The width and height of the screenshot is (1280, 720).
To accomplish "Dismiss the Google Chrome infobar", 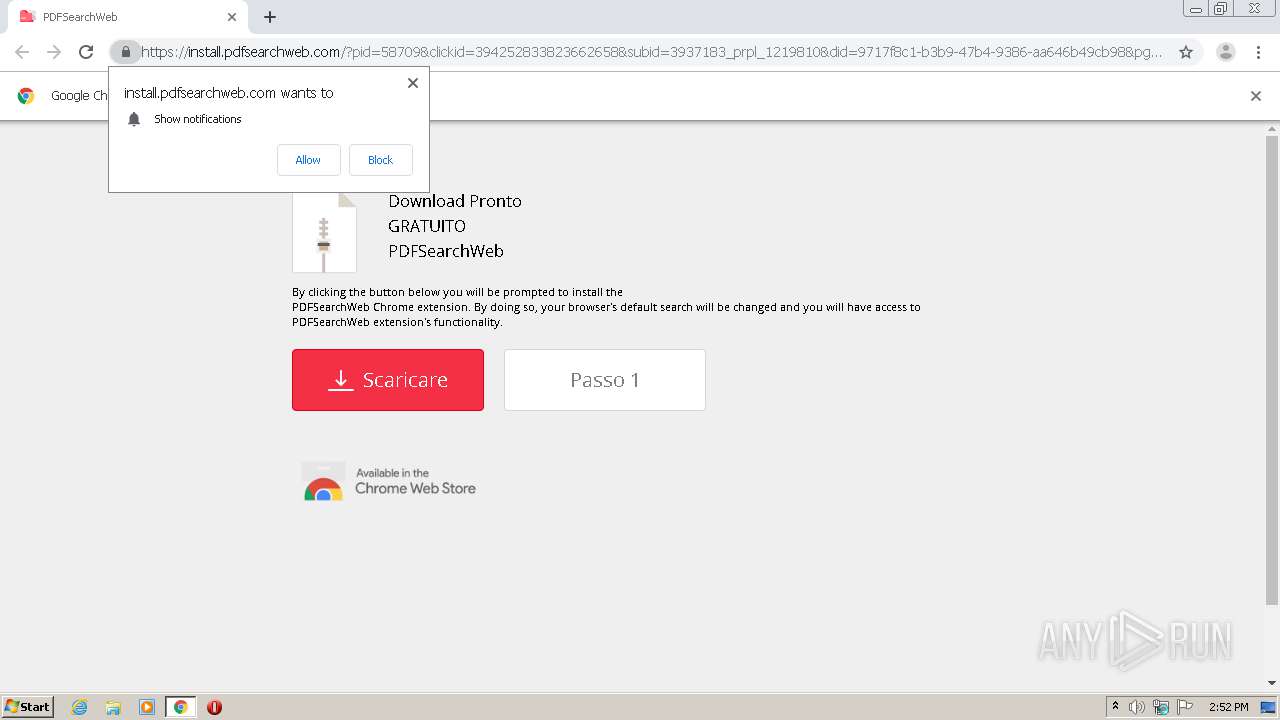I will pos(1256,96).
